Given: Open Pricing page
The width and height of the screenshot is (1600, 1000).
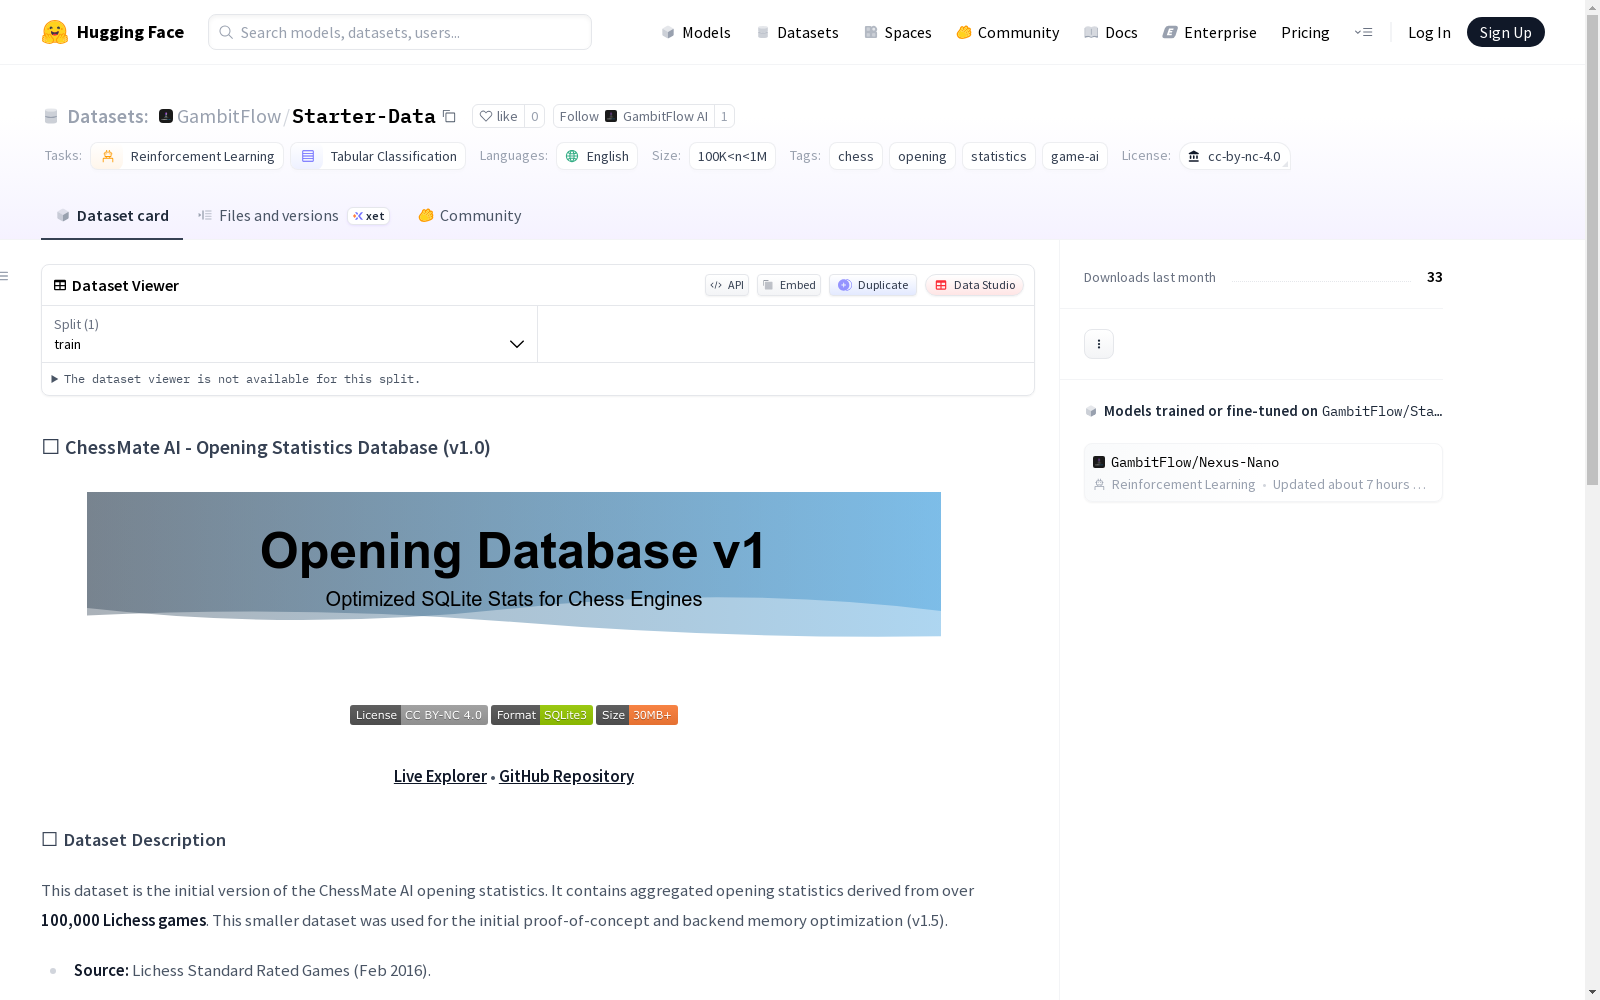Looking at the screenshot, I should [x=1305, y=32].
